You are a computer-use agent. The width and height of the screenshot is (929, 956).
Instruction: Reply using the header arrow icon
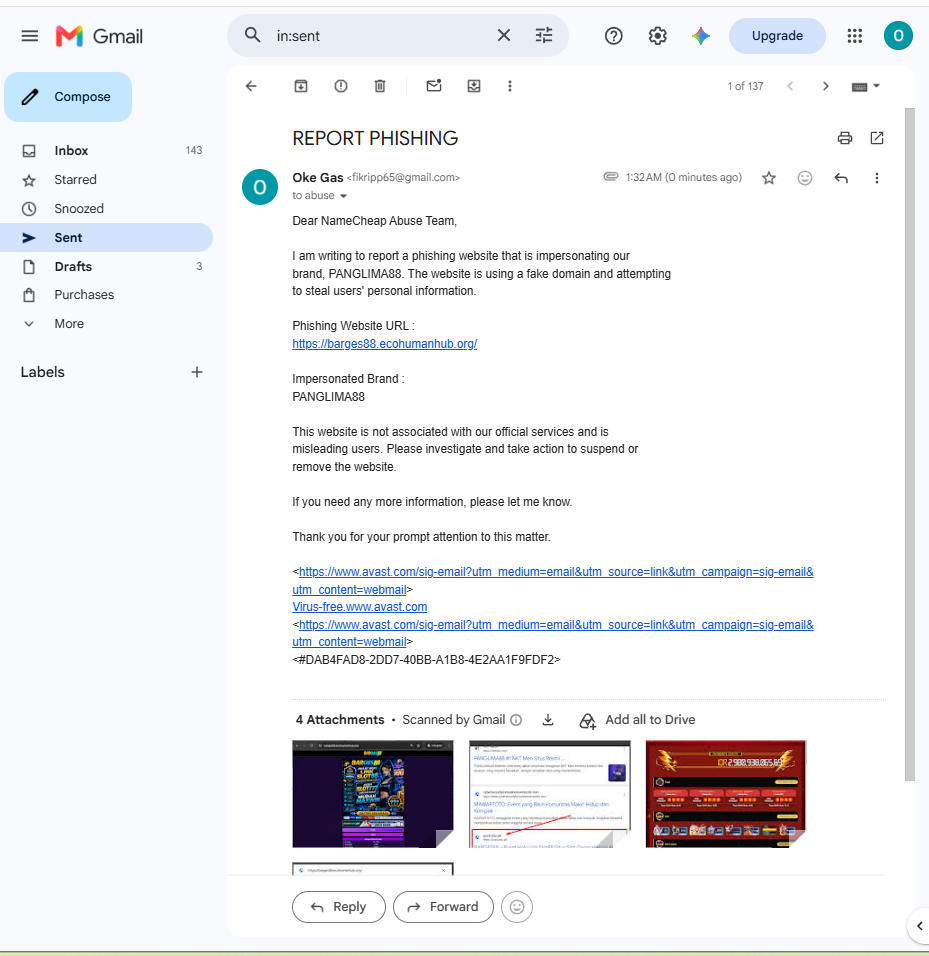tap(841, 178)
